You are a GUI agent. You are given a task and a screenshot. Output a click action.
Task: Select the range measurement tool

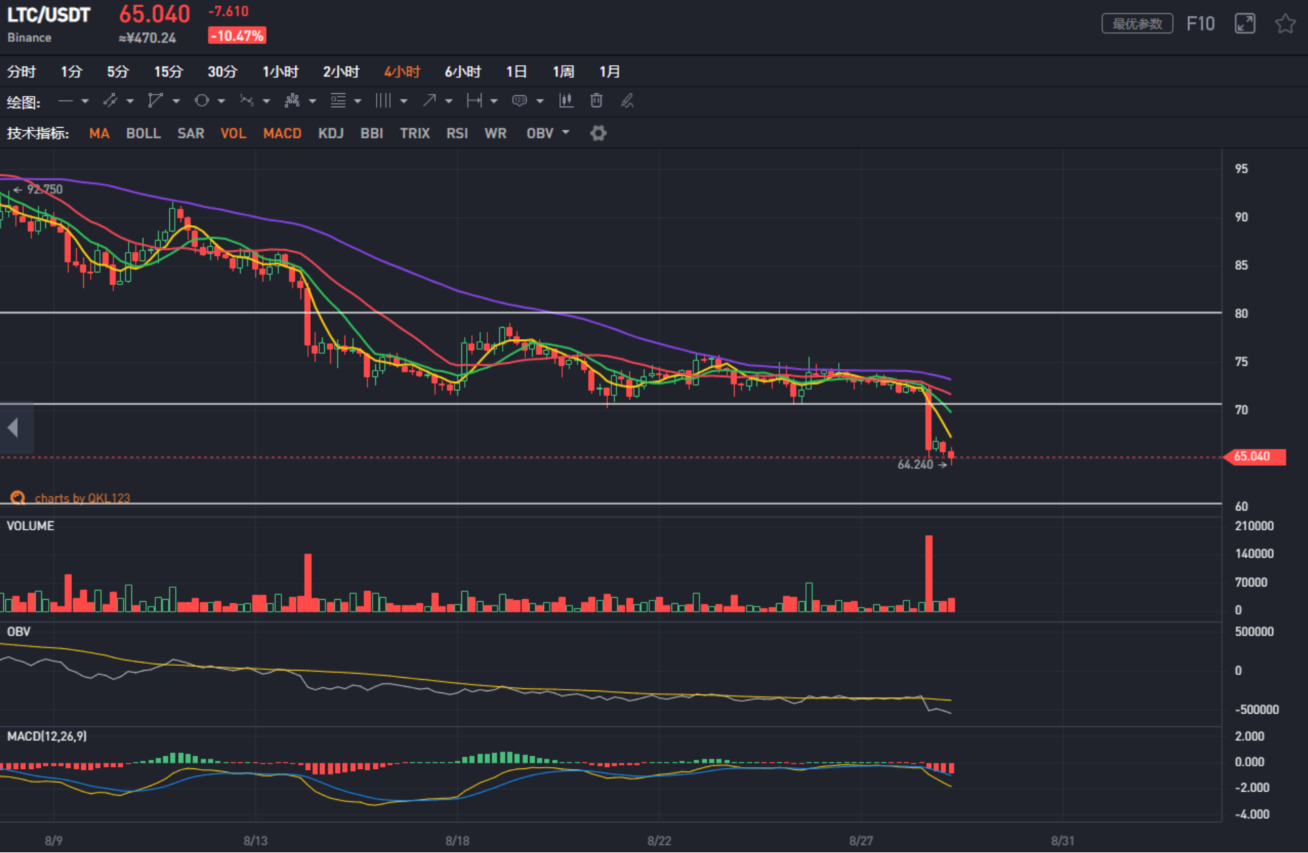pyautogui.click(x=474, y=101)
